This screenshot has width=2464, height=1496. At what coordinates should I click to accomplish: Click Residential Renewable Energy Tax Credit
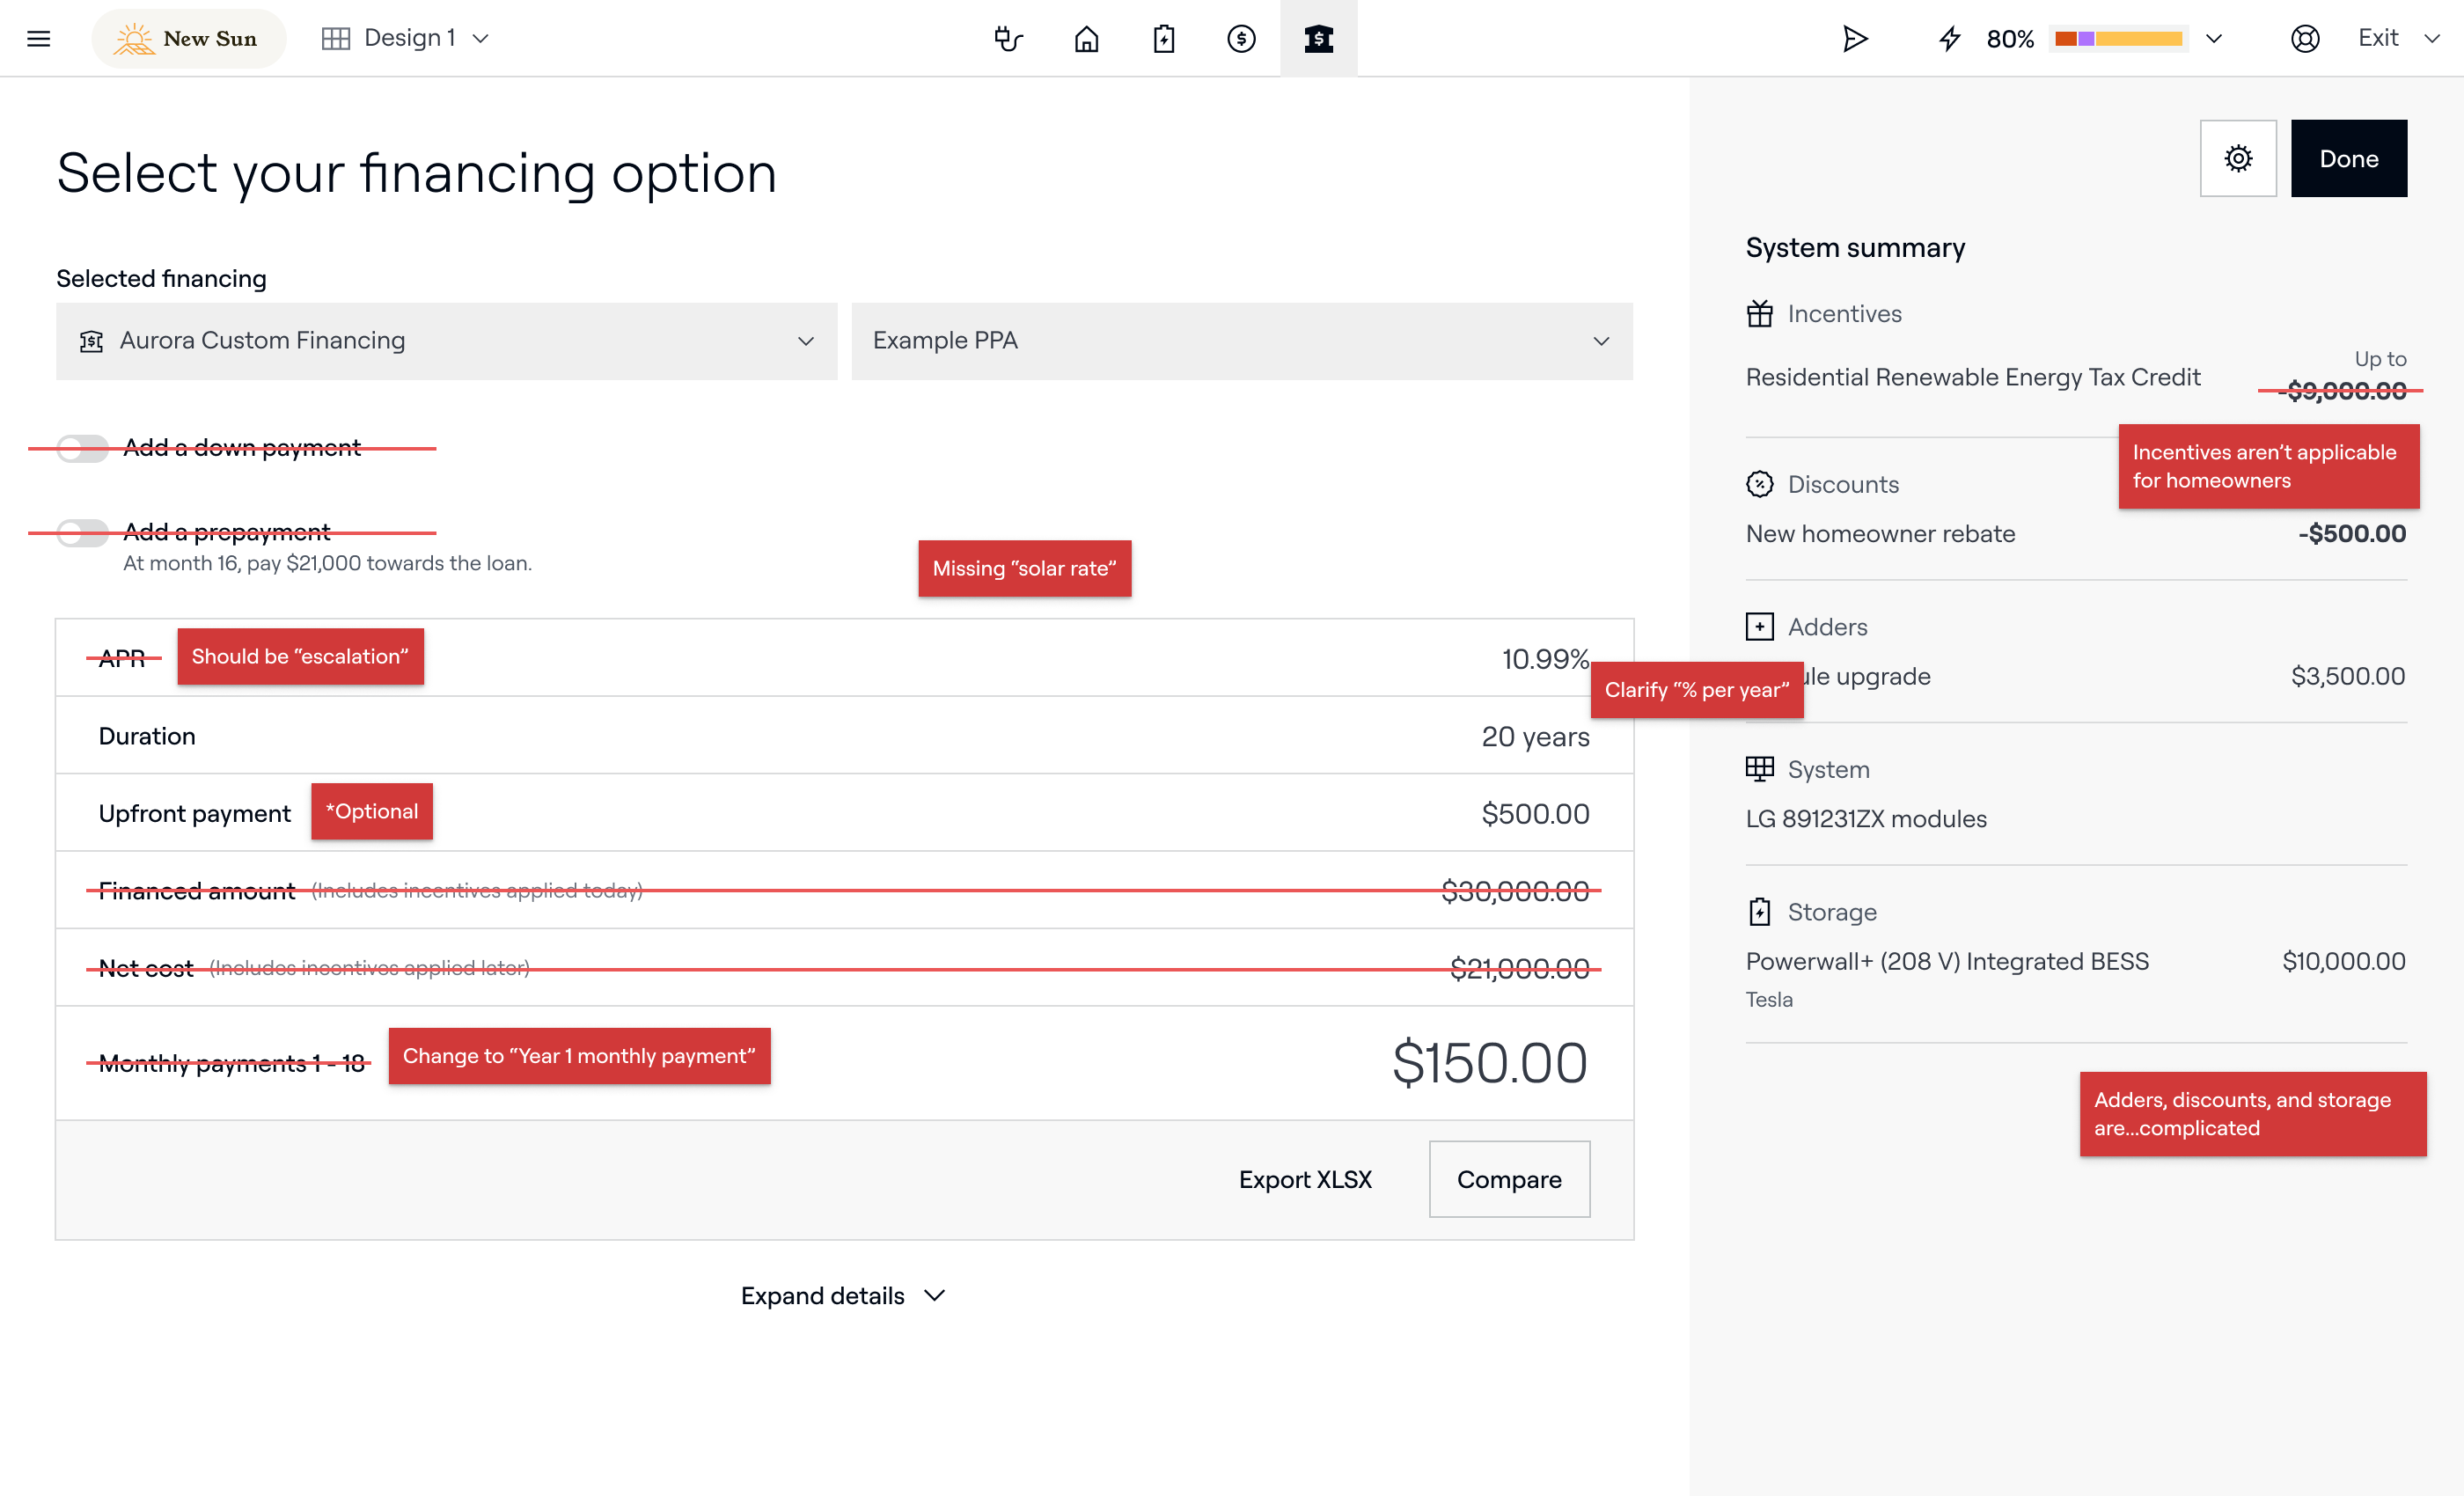pos(1972,377)
